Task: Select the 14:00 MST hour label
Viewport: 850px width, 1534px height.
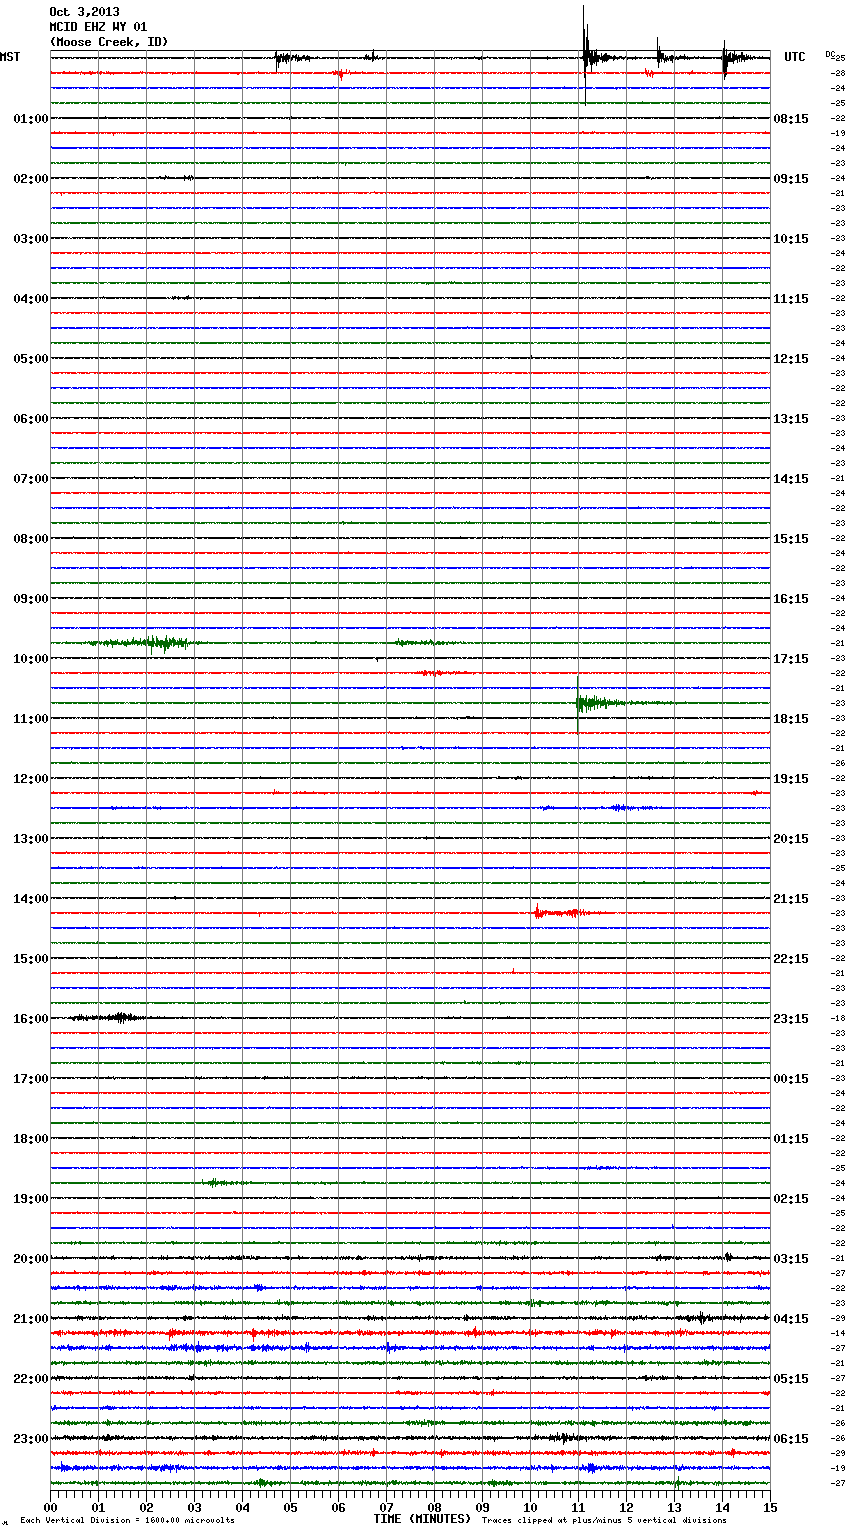Action: pos(31,899)
